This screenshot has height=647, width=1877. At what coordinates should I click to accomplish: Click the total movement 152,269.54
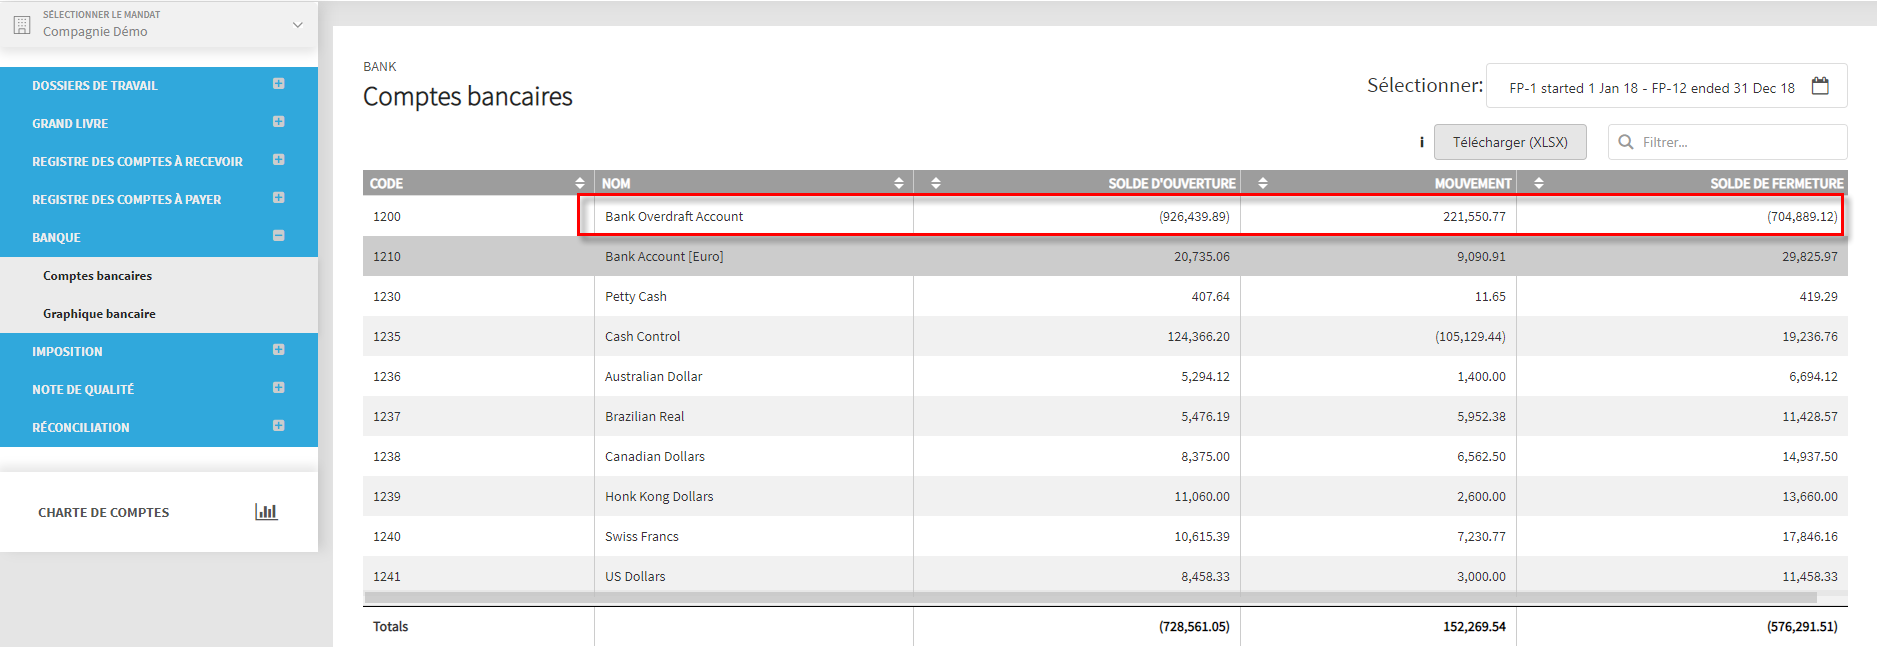tap(1474, 626)
